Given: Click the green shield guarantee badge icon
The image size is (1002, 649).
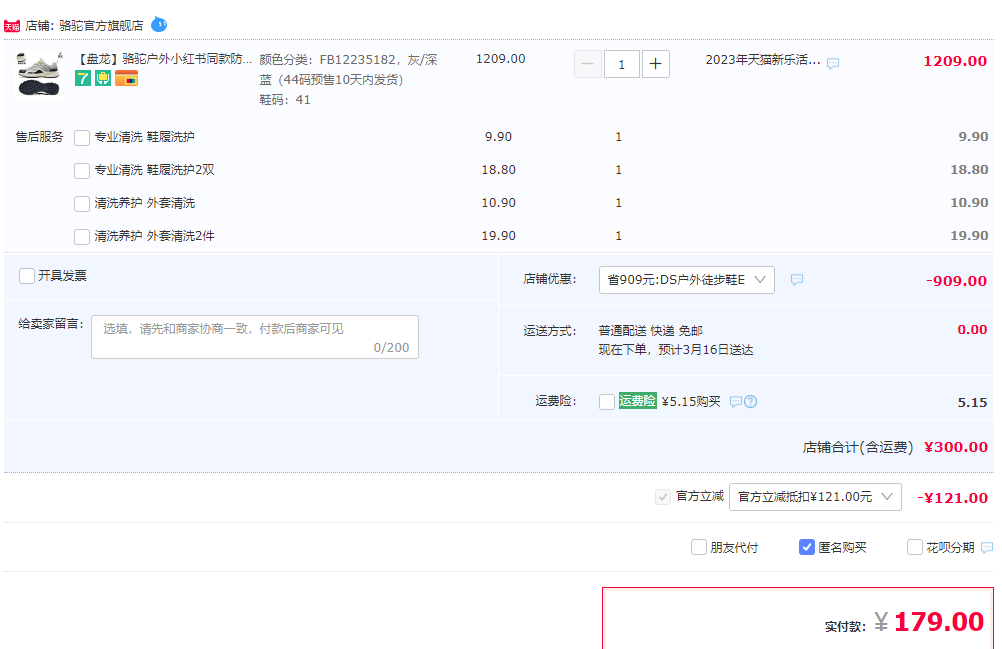Looking at the screenshot, I should tap(103, 79).
